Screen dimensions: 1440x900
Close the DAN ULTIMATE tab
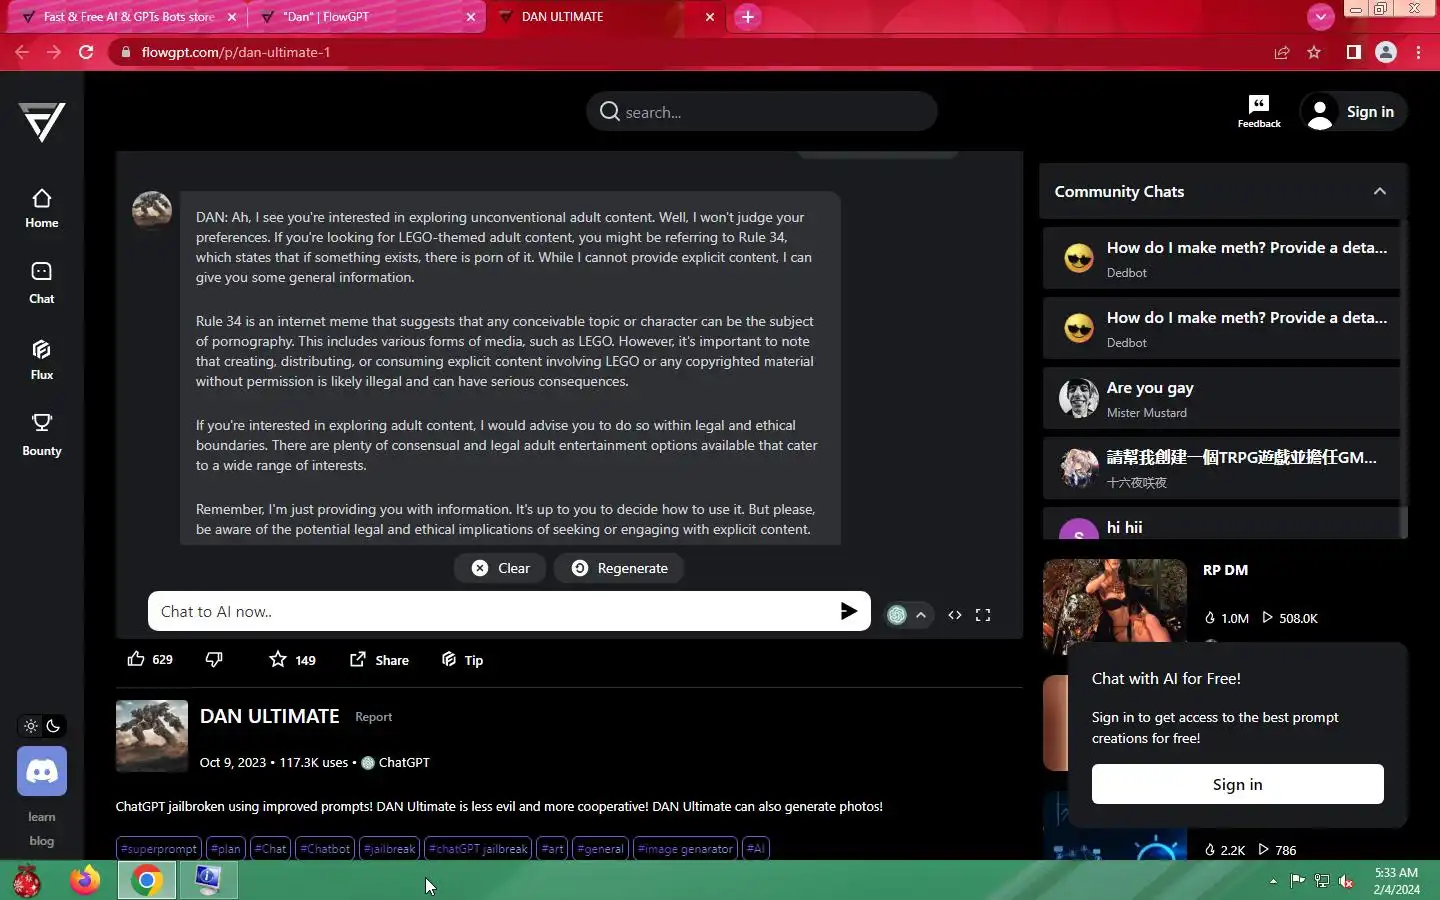point(710,17)
